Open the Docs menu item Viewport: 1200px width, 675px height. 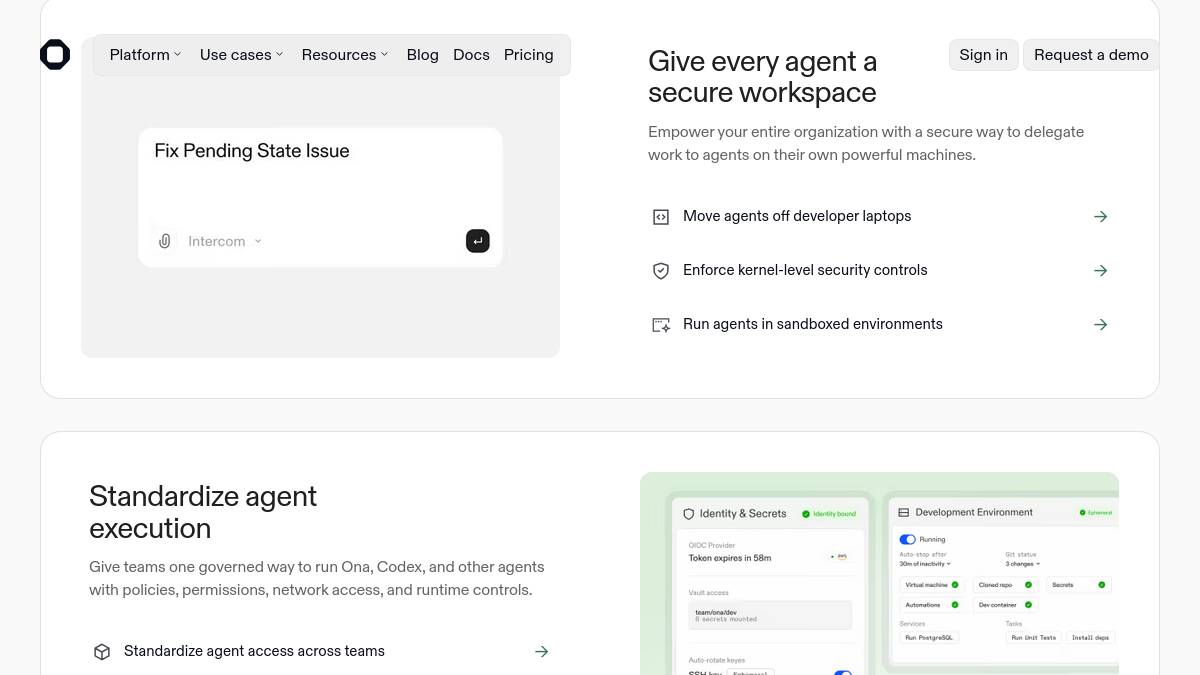tap(471, 55)
